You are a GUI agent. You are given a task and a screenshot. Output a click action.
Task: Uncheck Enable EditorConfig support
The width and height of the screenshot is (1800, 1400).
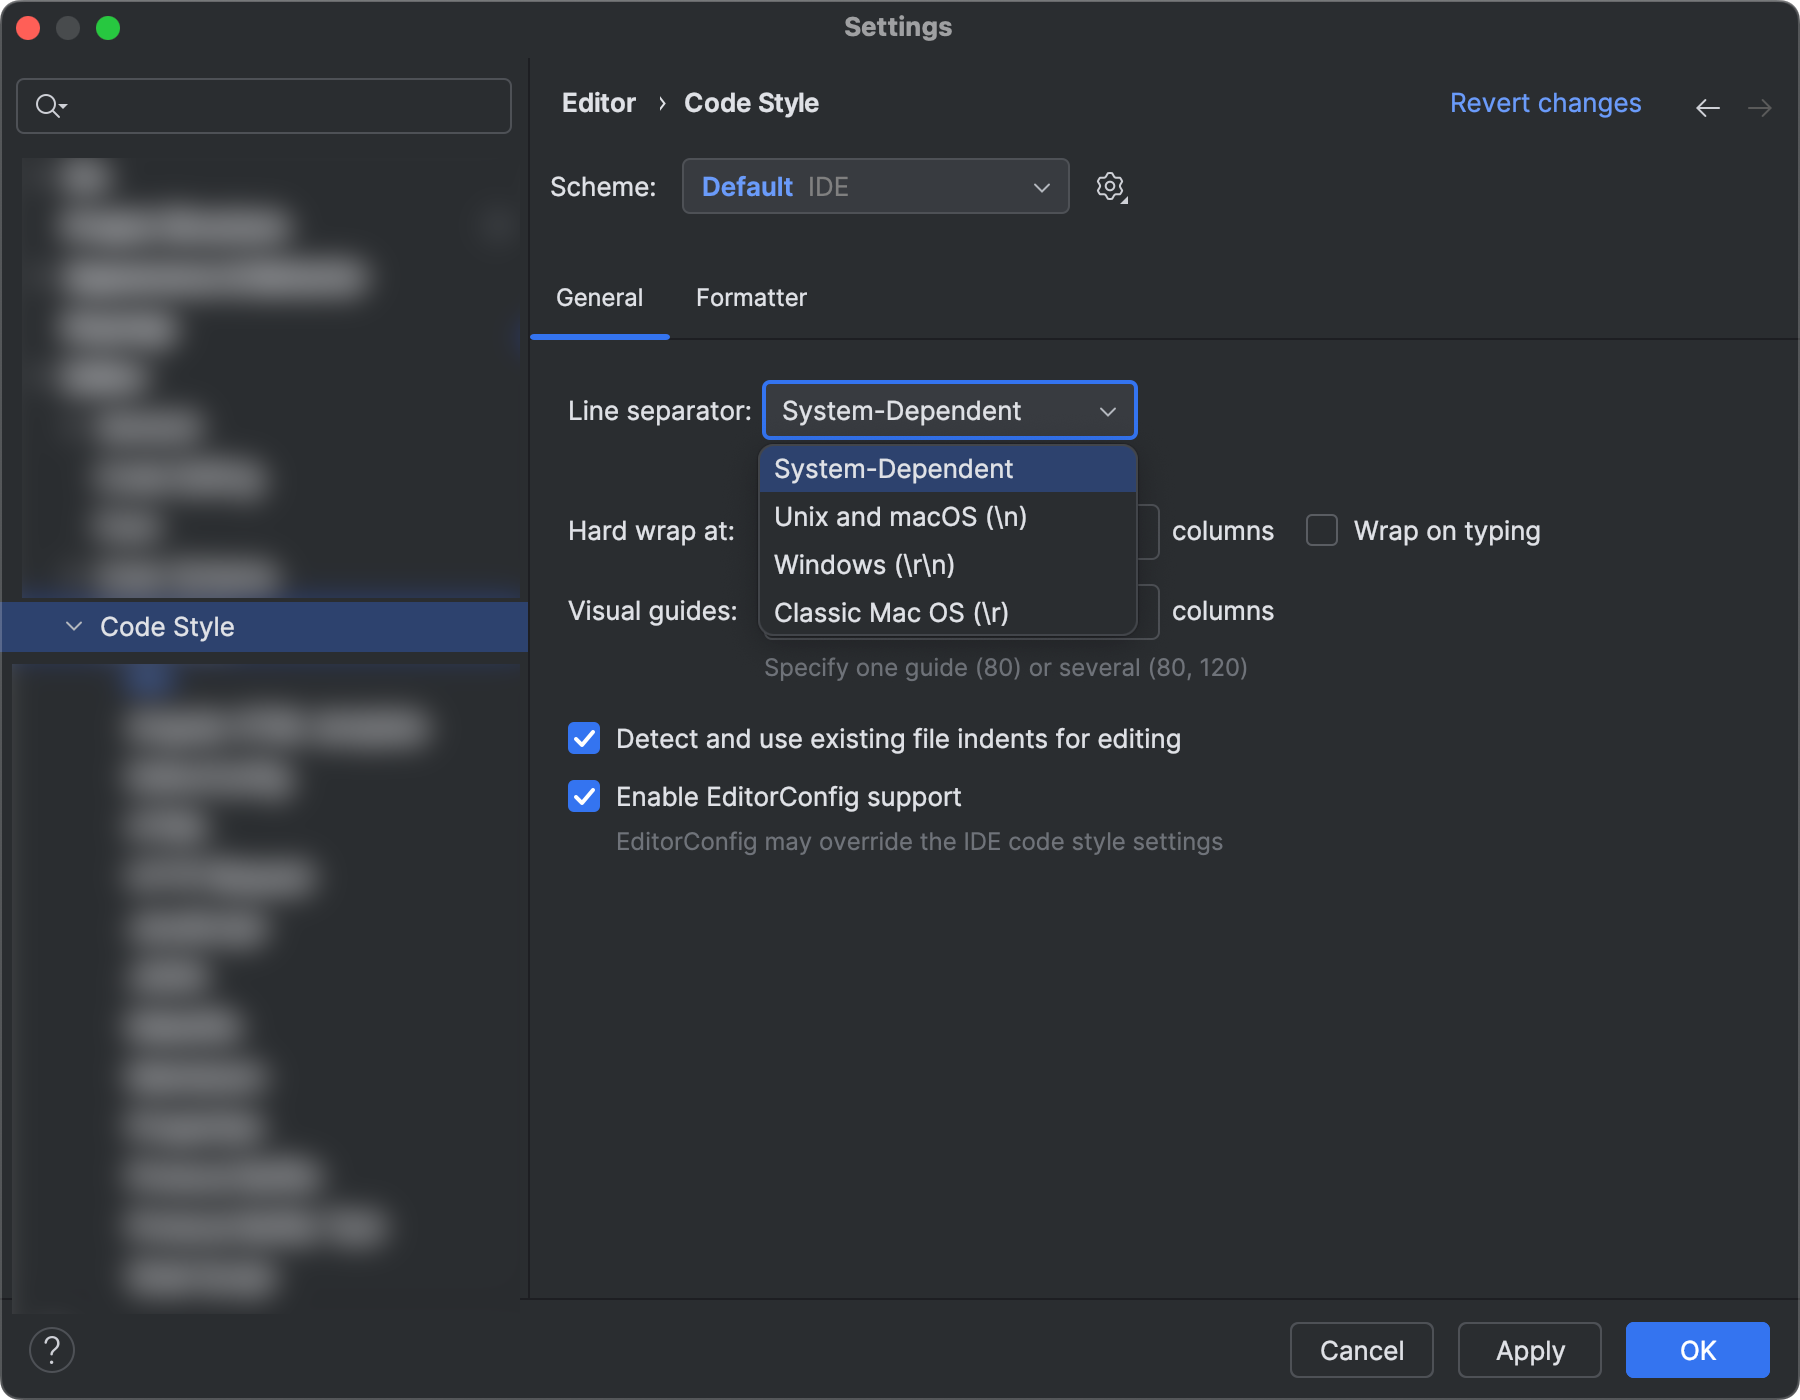584,796
